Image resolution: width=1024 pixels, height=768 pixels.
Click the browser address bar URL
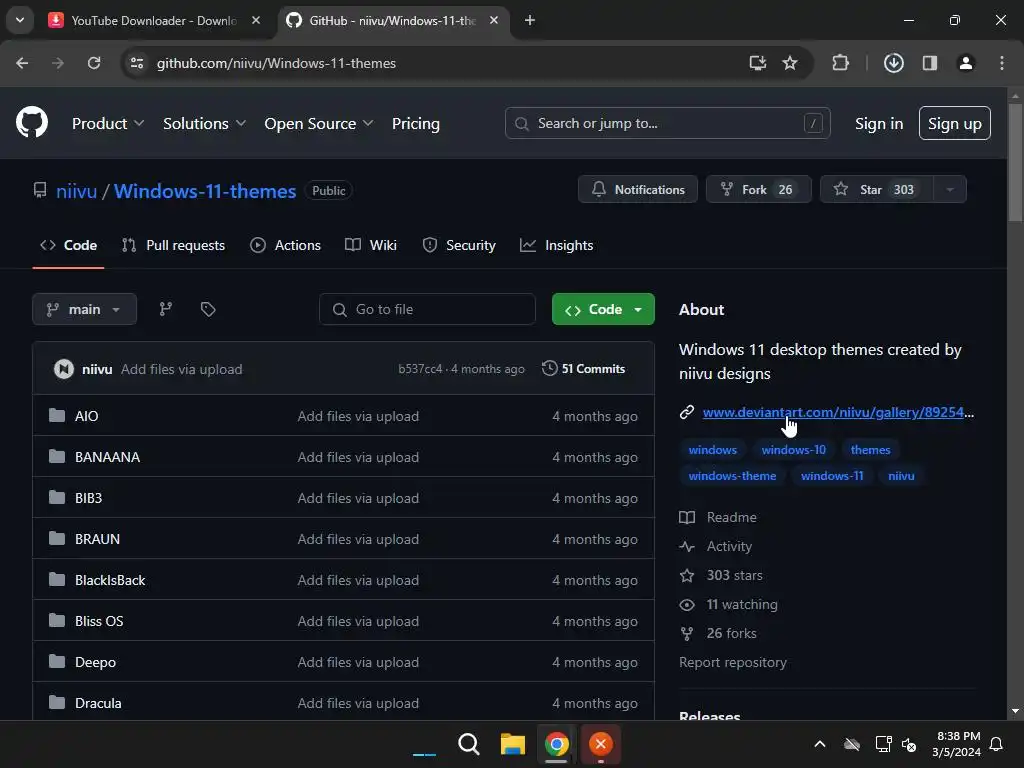276,63
